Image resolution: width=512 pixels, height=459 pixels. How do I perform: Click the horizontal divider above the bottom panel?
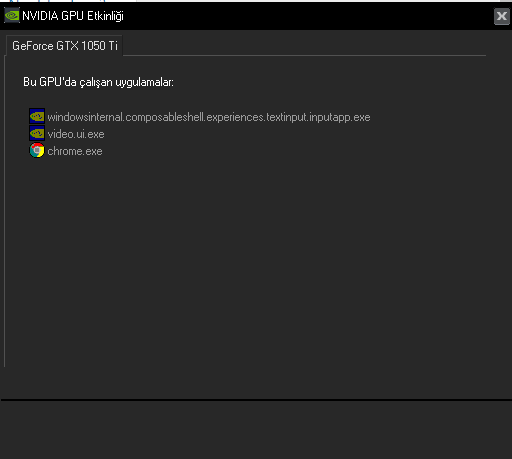(x=256, y=399)
